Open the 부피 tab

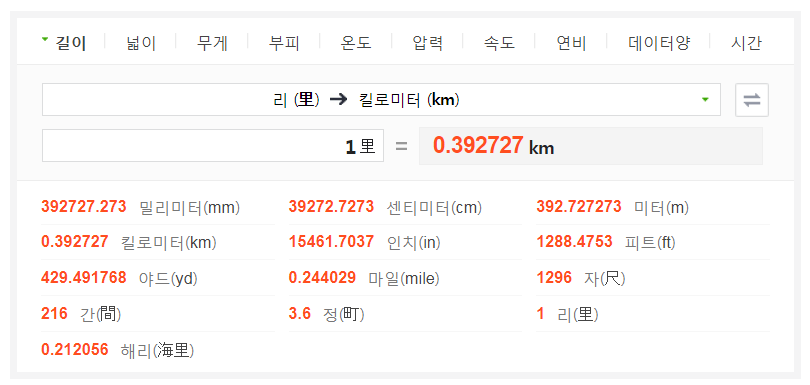pyautogui.click(x=284, y=43)
